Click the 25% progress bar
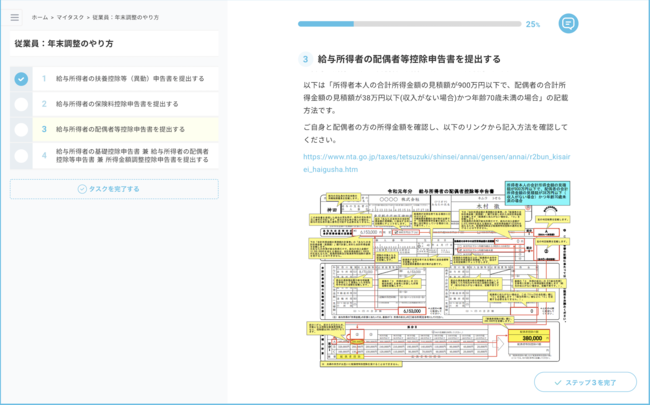650x405 pixels. click(x=409, y=24)
